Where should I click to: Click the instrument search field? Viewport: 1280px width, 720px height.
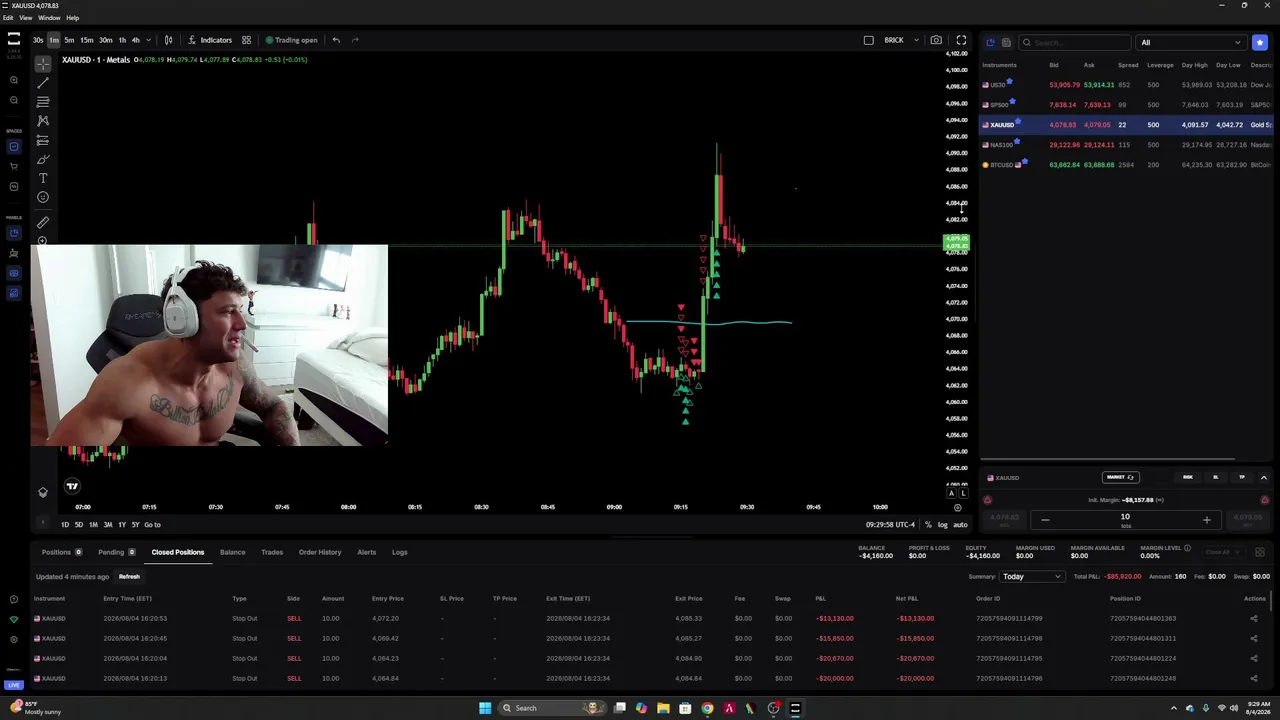coord(1075,42)
